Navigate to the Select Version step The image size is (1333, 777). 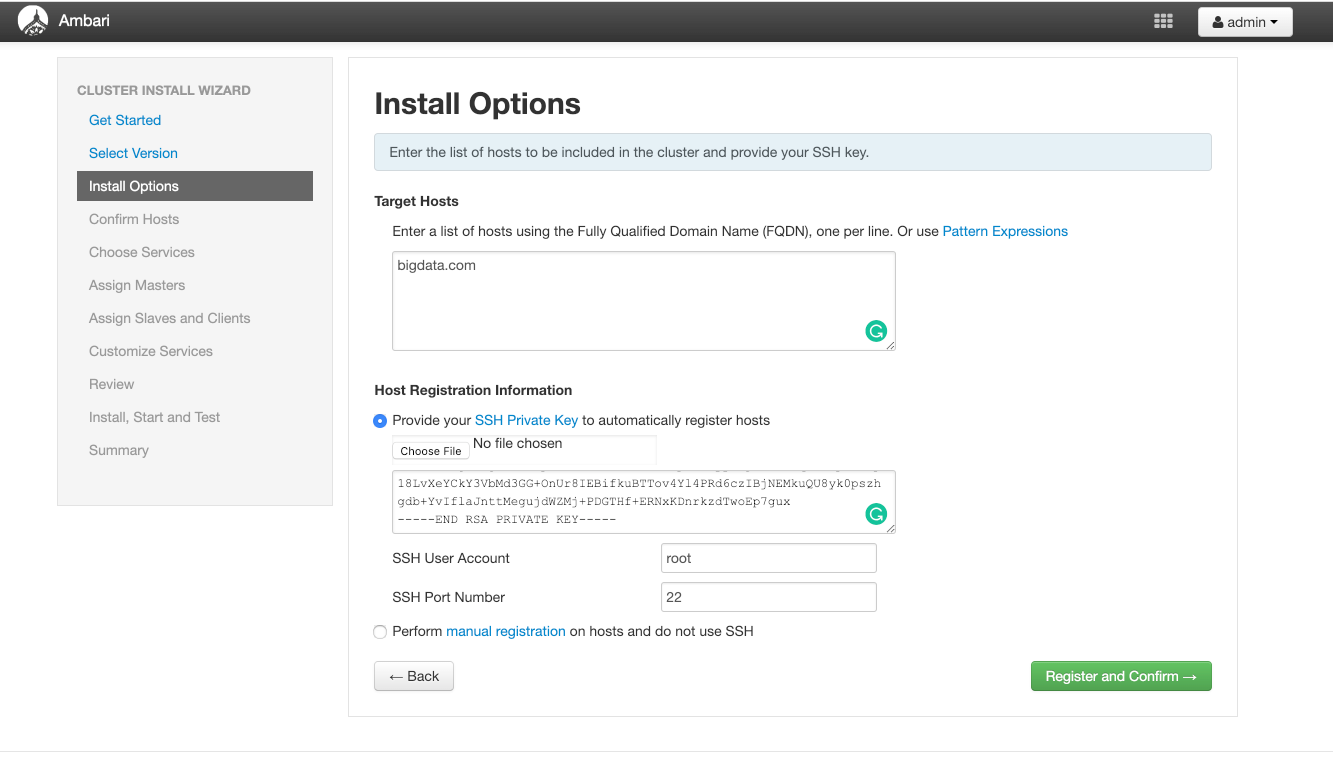pyautogui.click(x=133, y=153)
